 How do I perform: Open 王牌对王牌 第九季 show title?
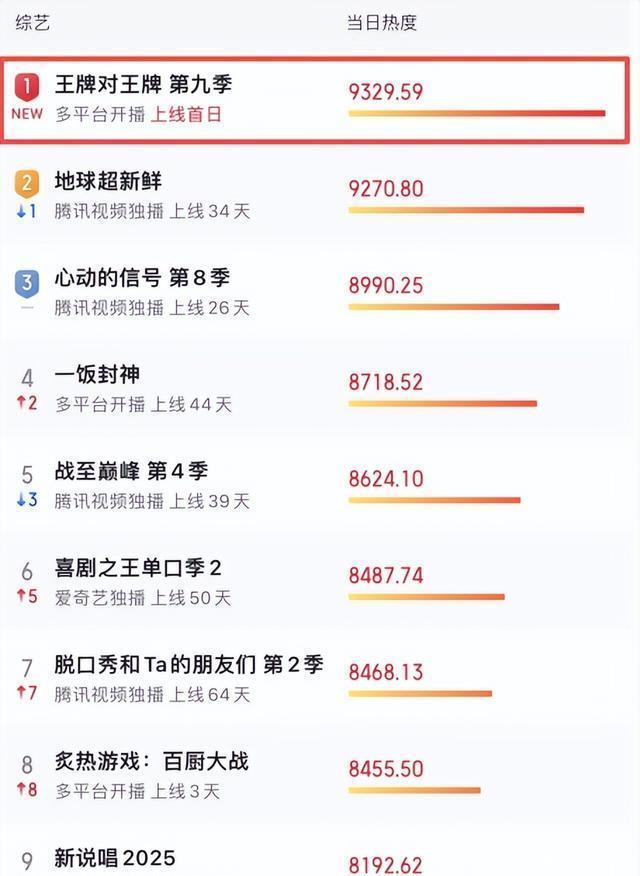point(143,84)
